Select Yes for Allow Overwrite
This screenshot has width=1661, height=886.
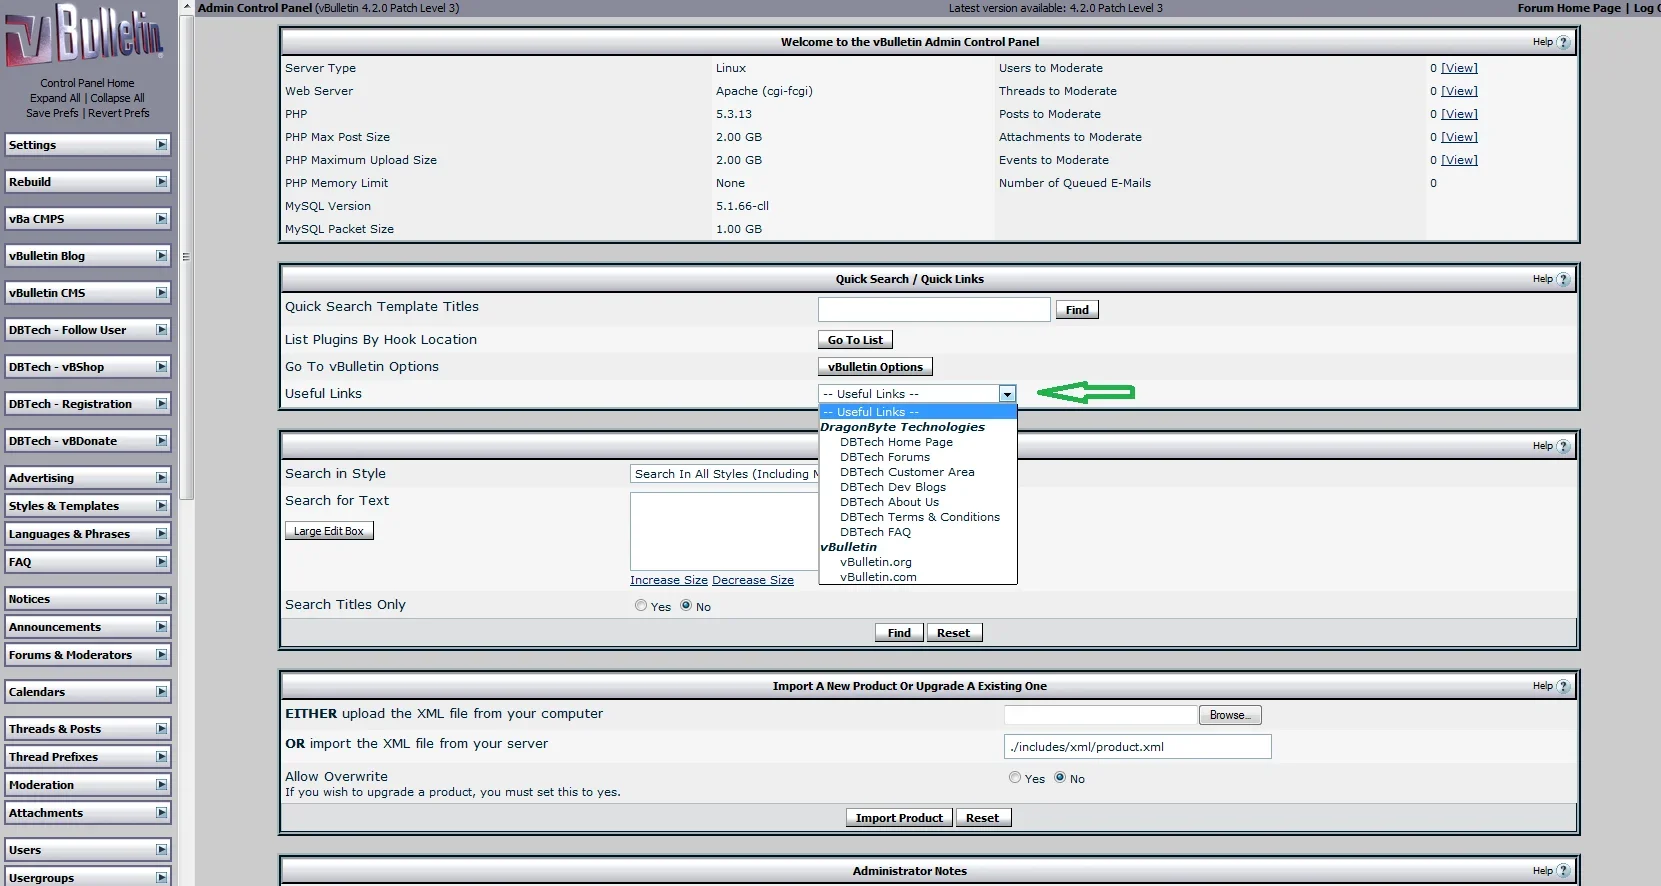pyautogui.click(x=1015, y=777)
